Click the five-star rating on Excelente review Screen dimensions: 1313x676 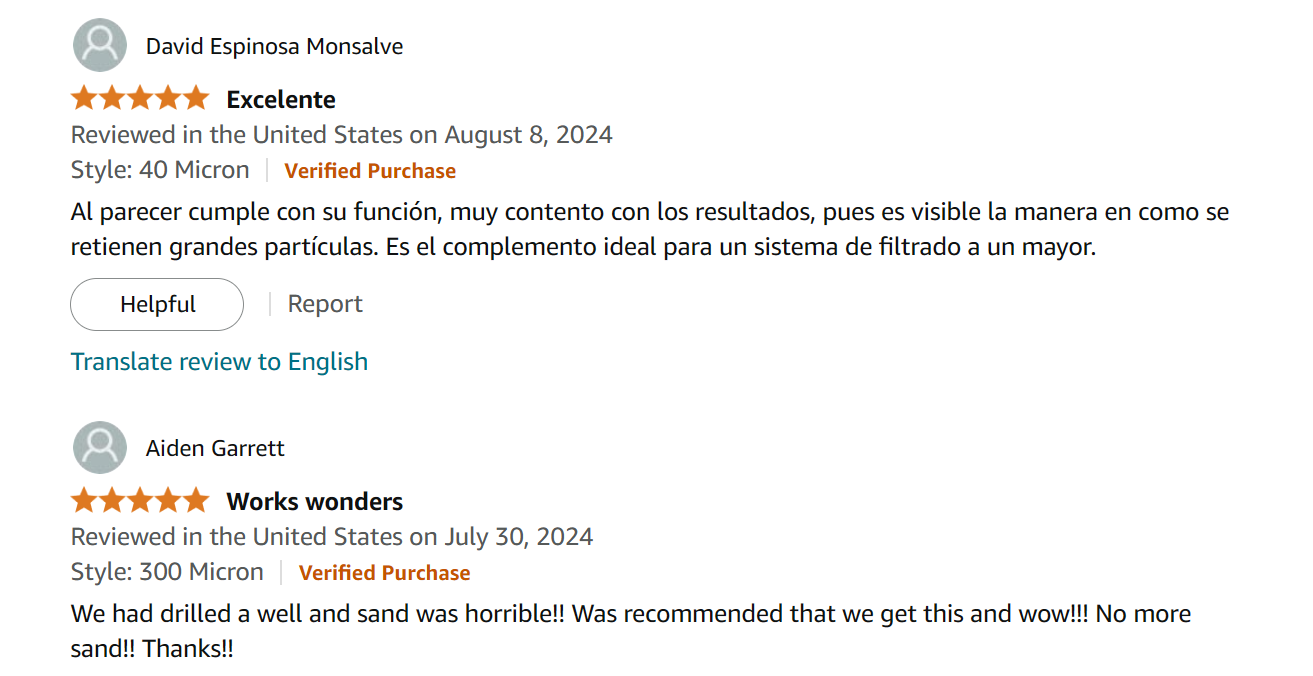[140, 99]
